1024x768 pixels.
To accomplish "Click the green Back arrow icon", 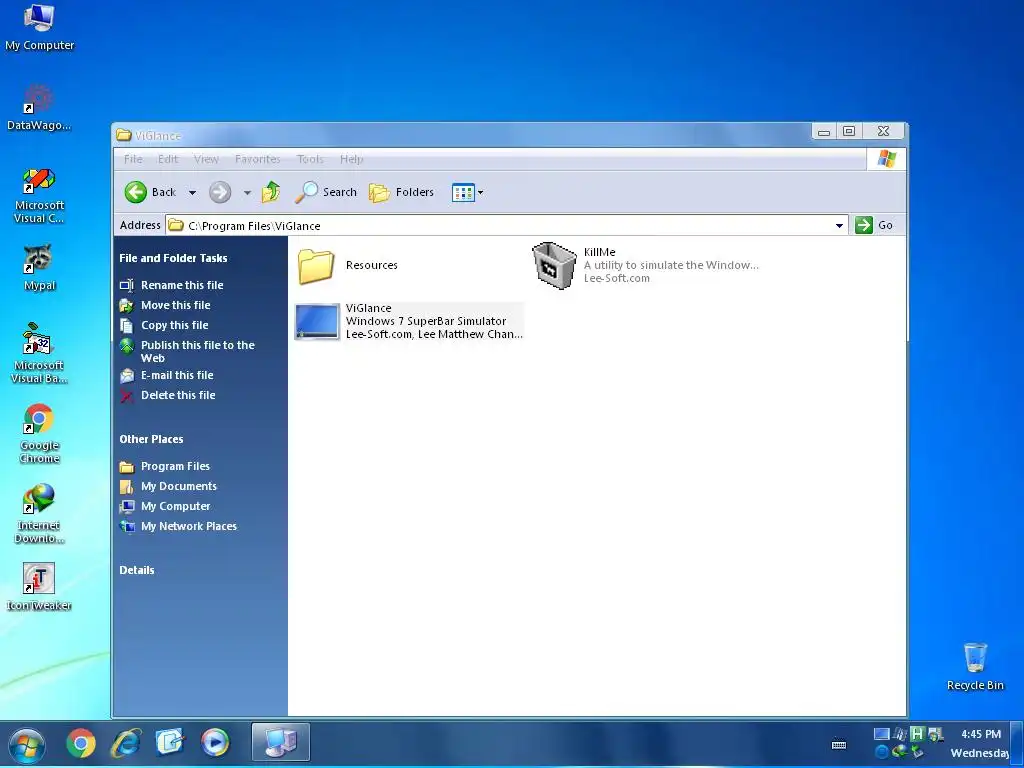I will [x=136, y=192].
